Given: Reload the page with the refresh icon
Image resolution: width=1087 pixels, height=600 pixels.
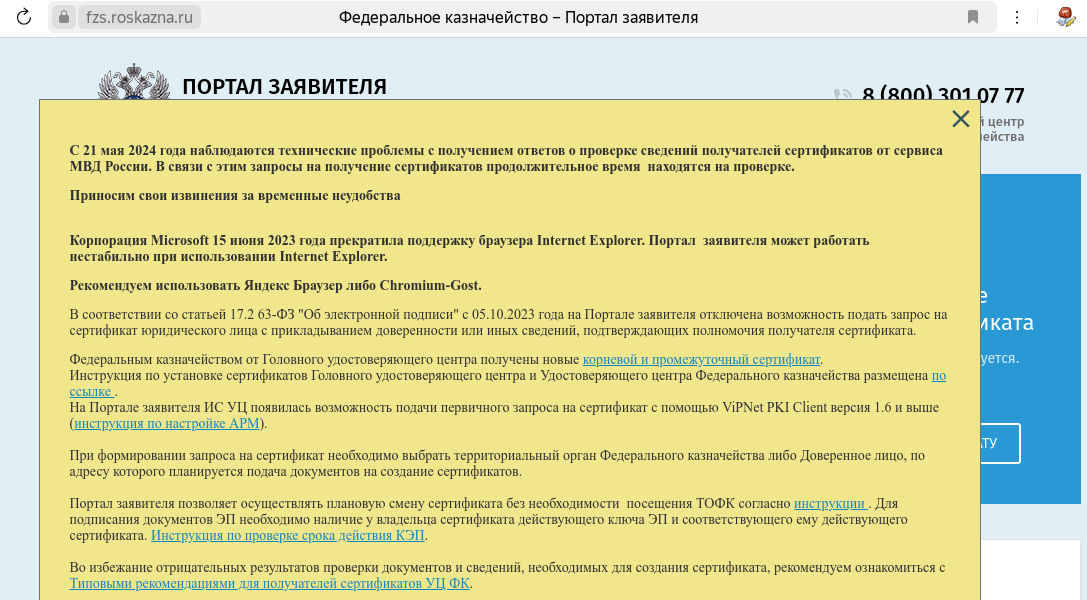Looking at the screenshot, I should tap(24, 17).
